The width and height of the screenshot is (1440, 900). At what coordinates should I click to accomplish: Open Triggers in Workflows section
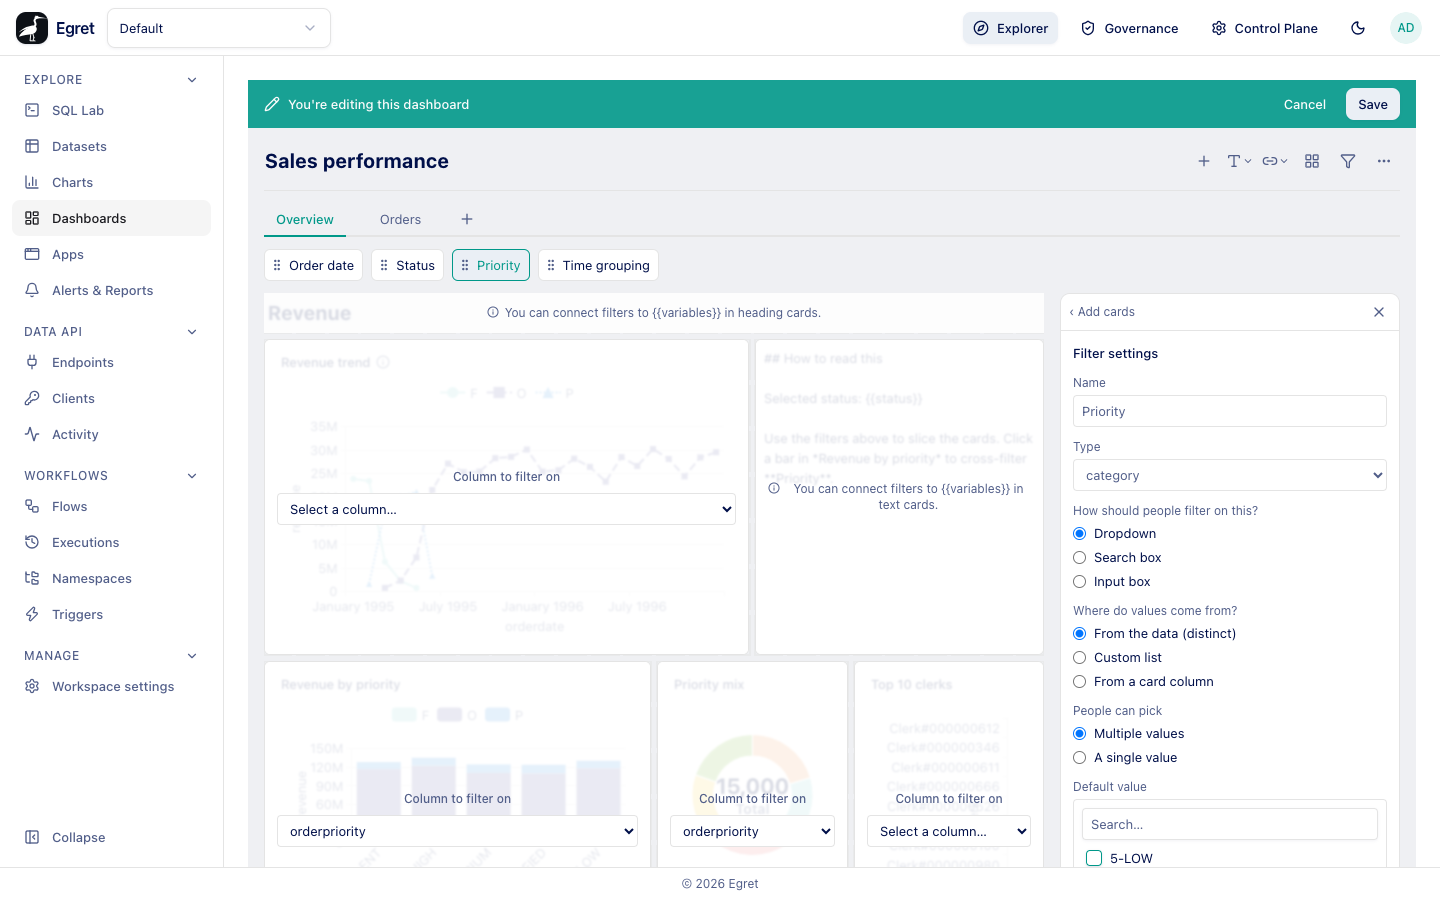coord(111,614)
